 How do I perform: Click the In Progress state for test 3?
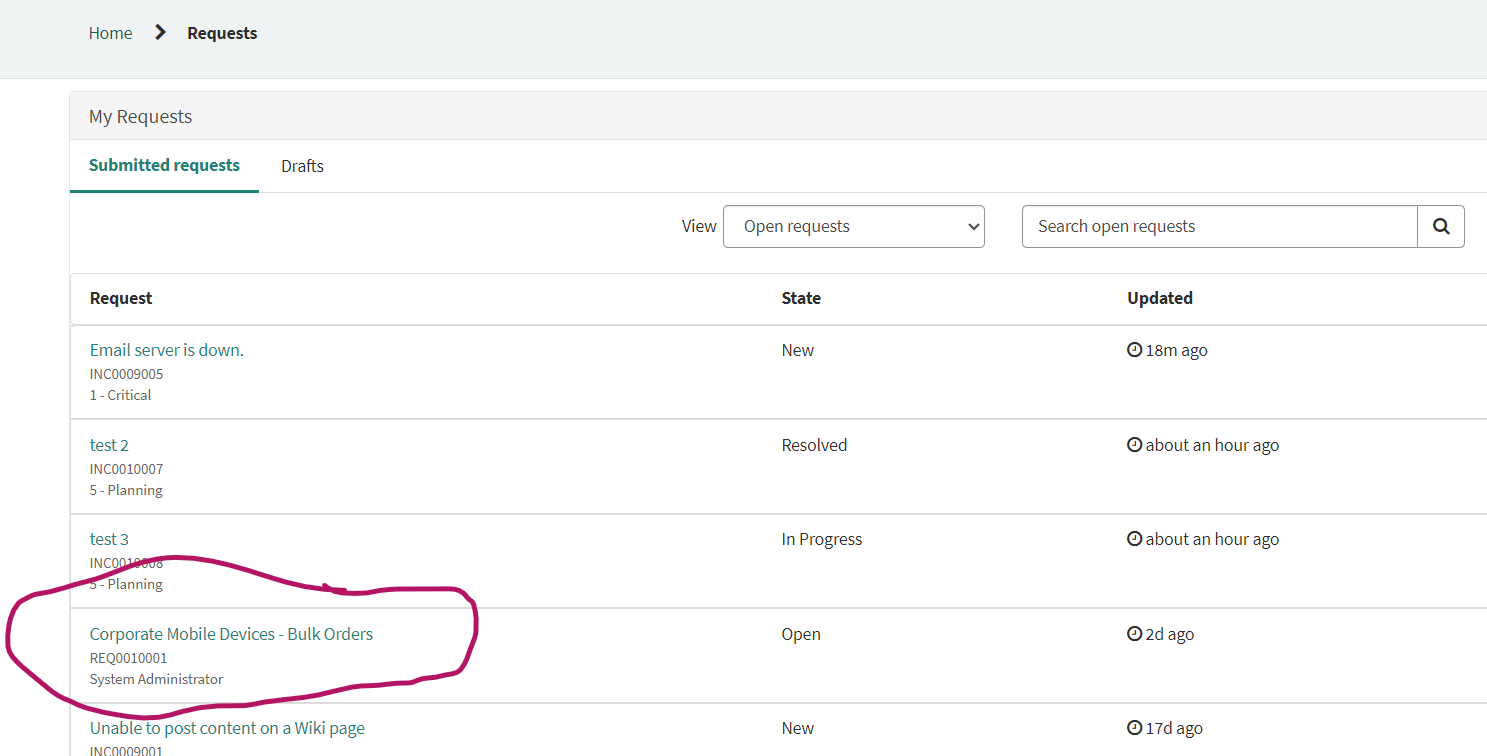point(822,539)
